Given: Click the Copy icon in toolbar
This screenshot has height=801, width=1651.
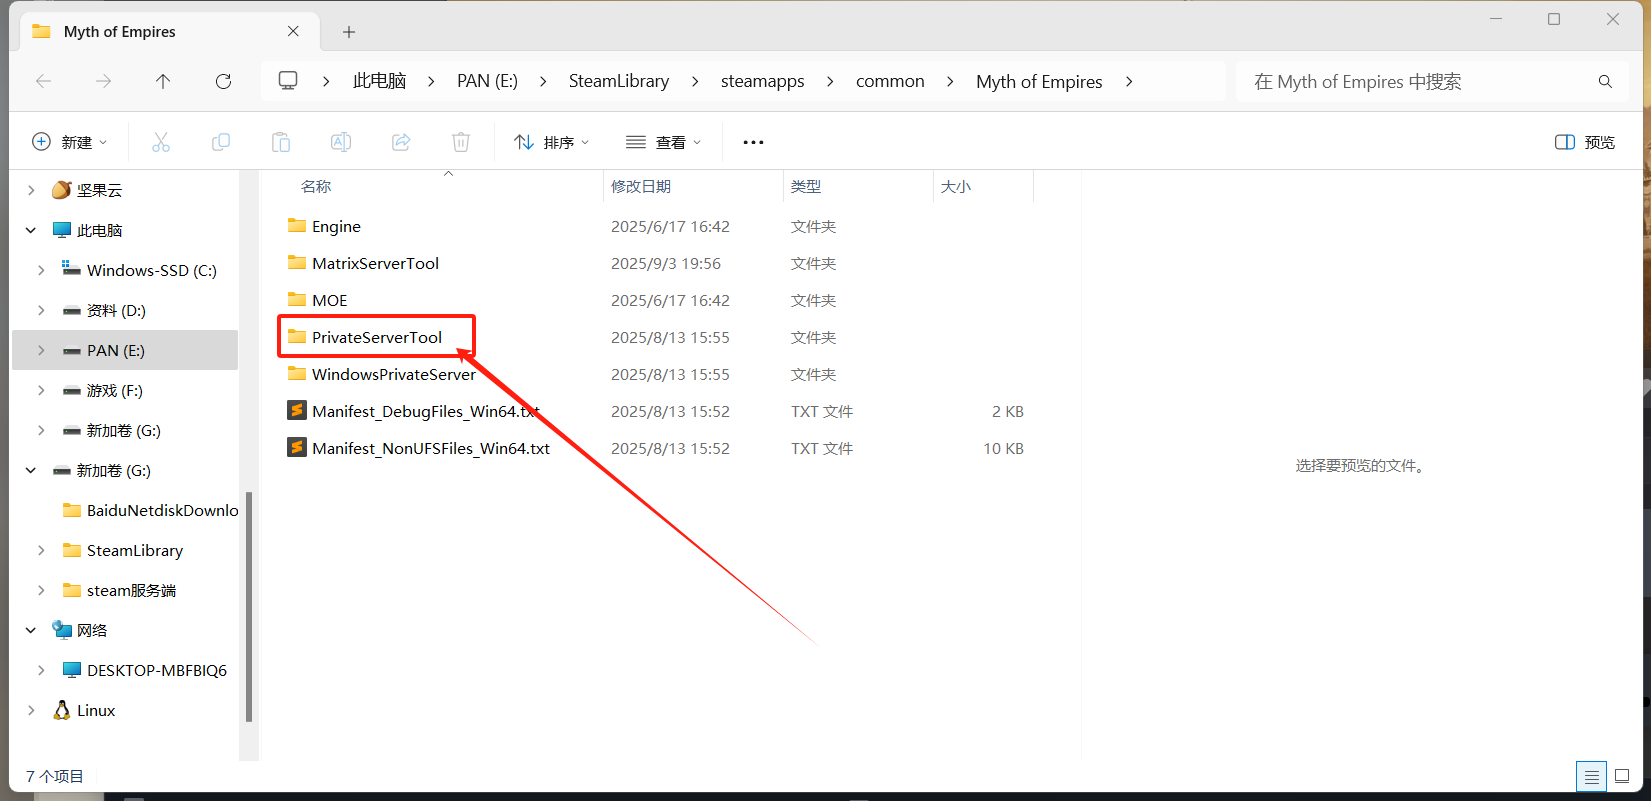Looking at the screenshot, I should [221, 142].
